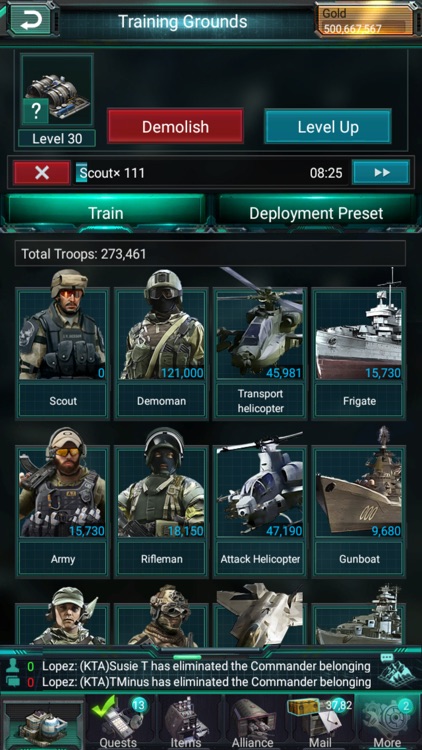Cancel the Scout training queue

(x=42, y=173)
